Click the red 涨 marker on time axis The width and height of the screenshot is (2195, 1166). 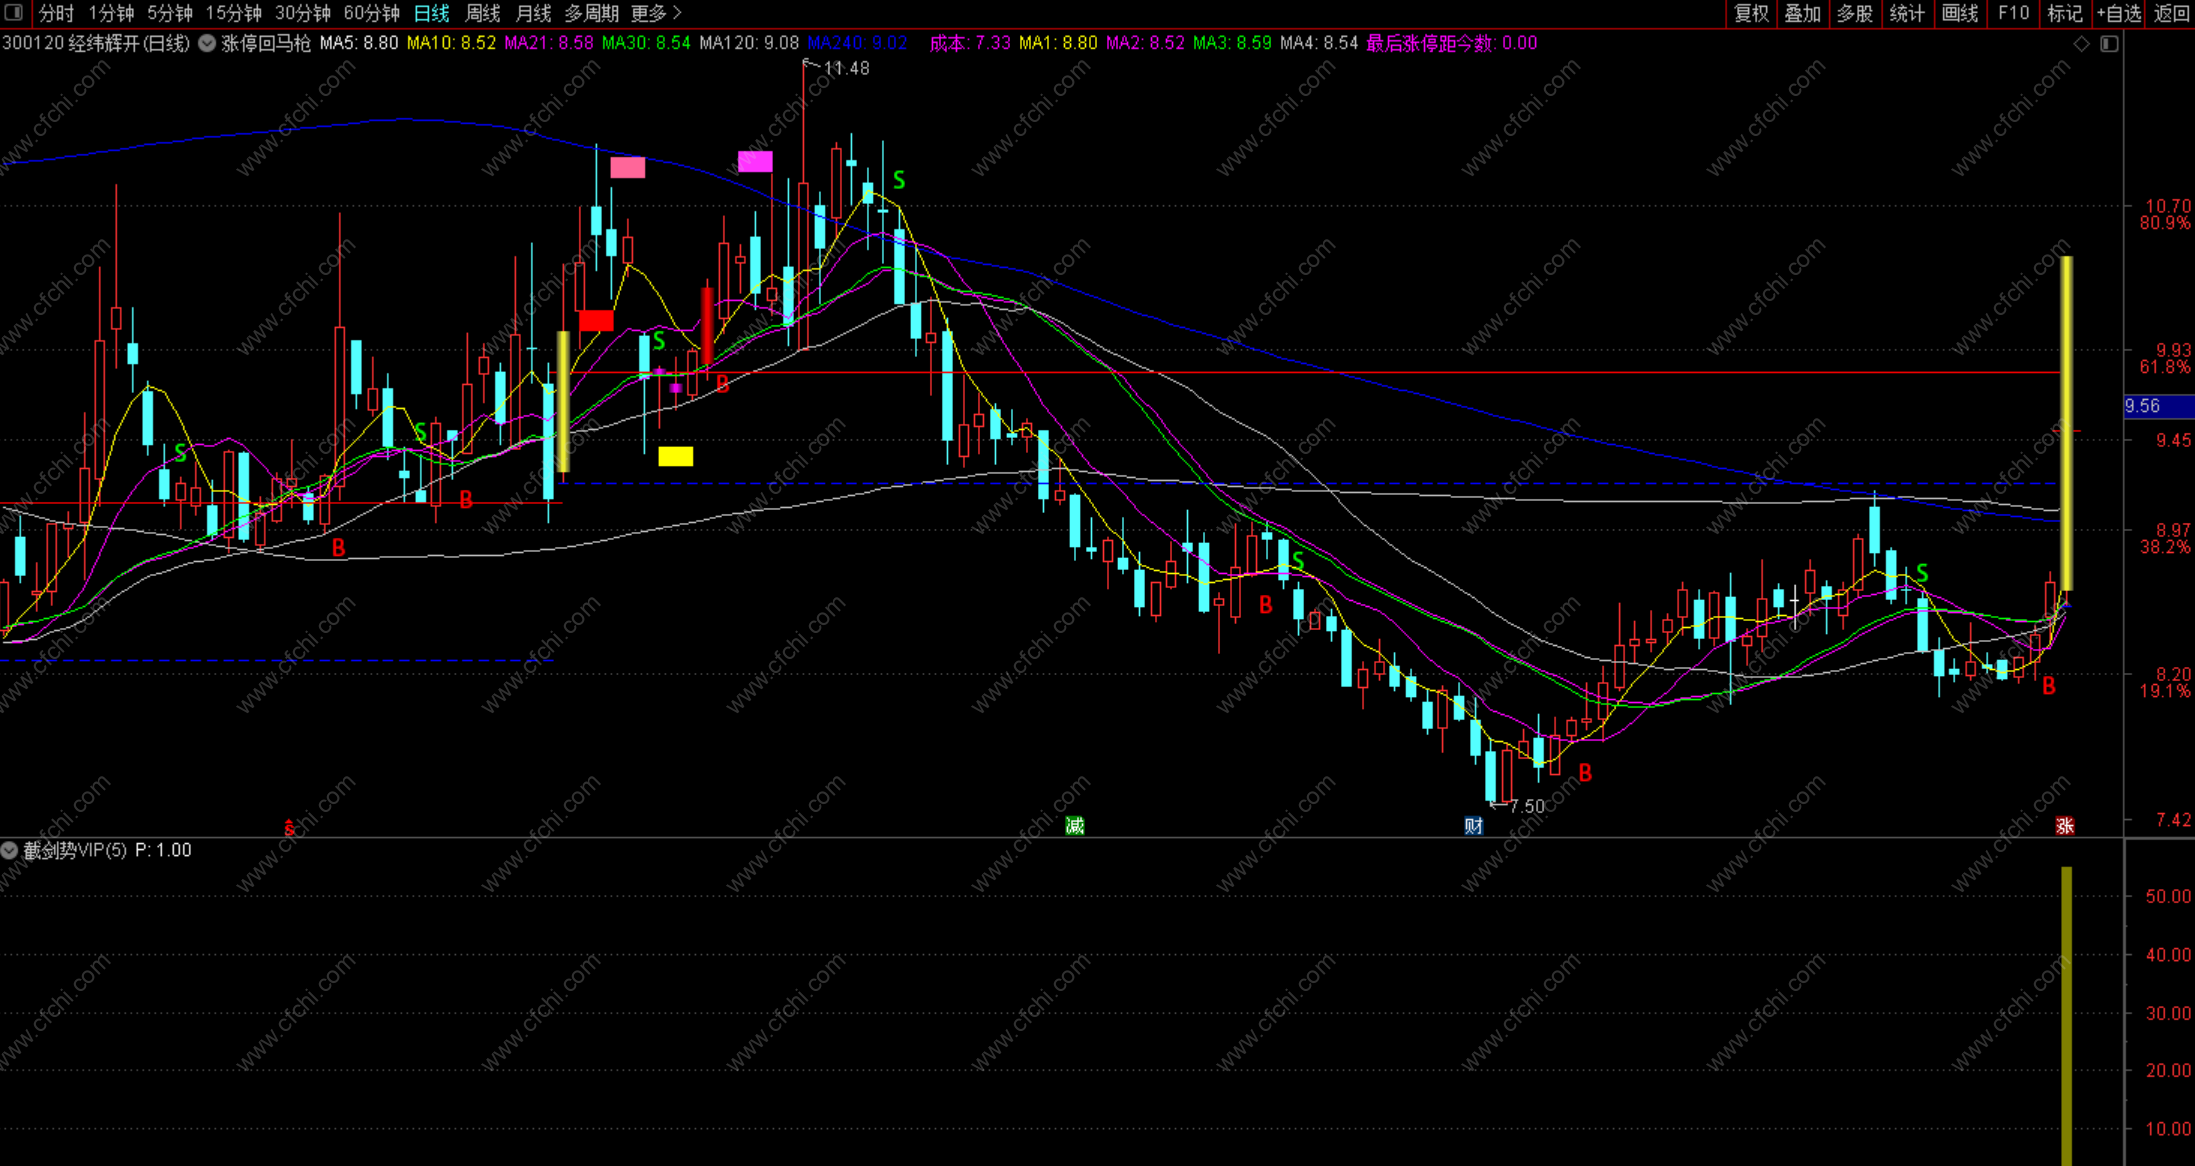[x=2064, y=826]
